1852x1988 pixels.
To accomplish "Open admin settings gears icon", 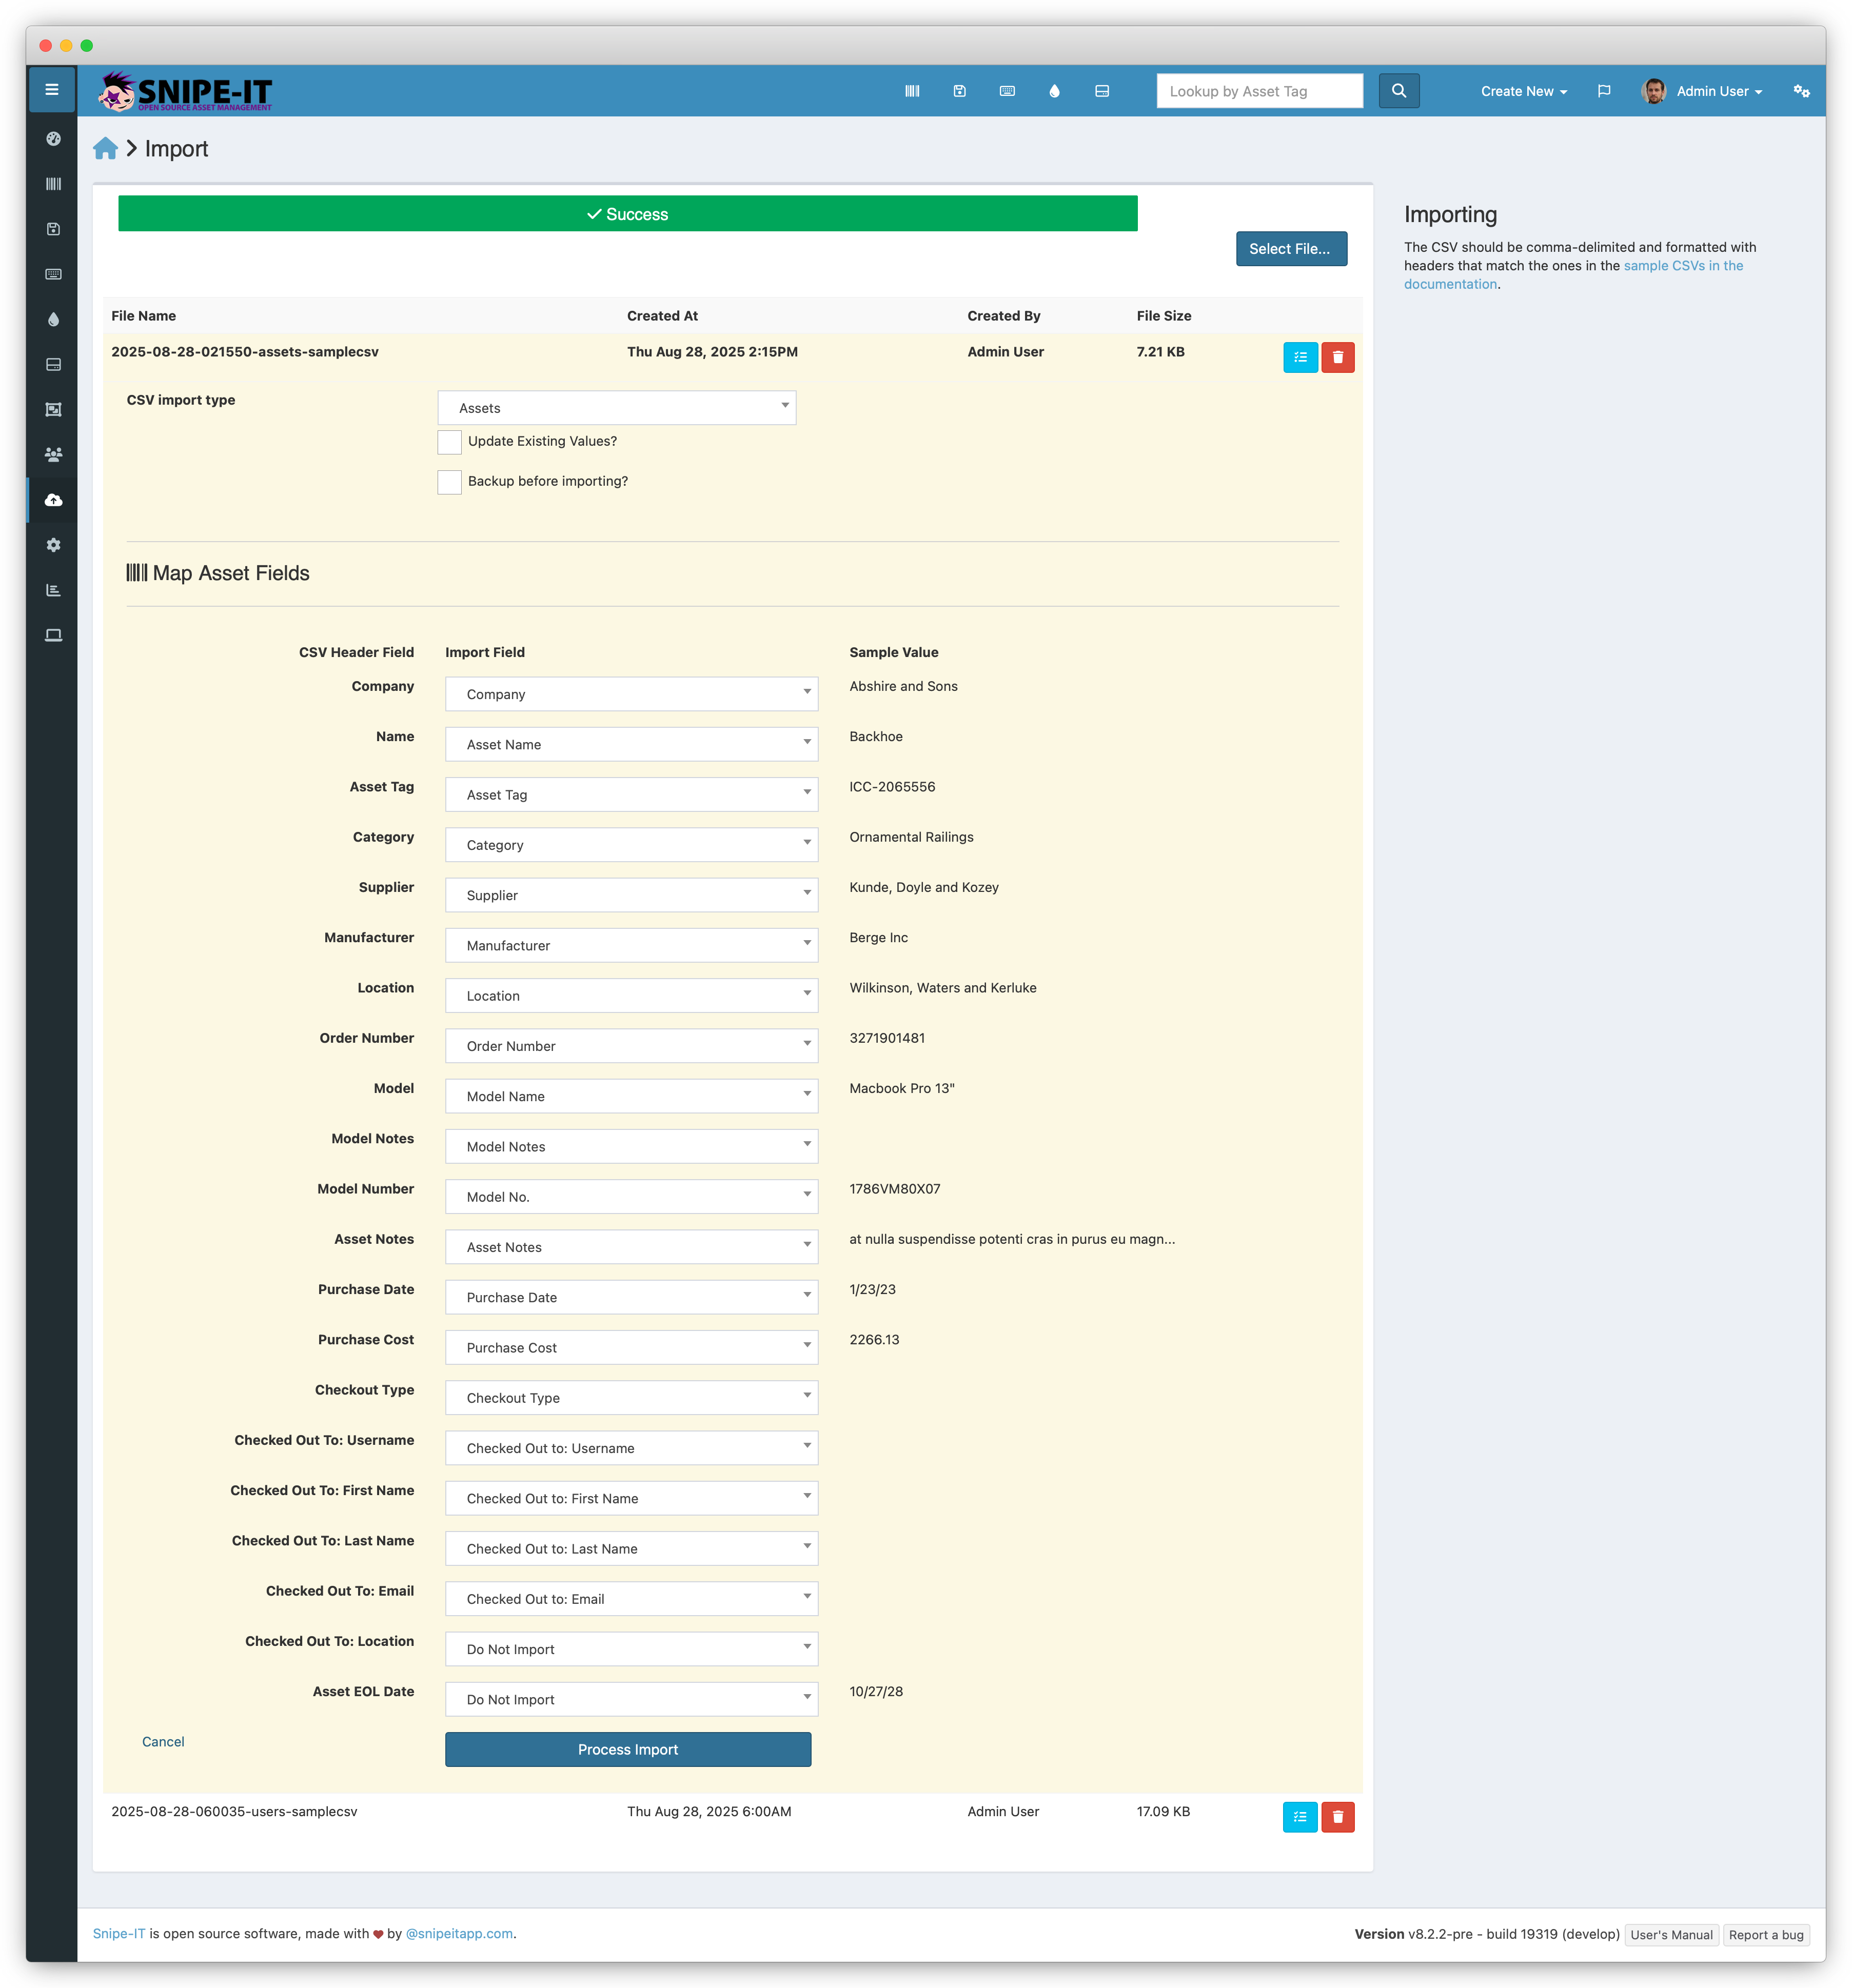I will [1801, 91].
